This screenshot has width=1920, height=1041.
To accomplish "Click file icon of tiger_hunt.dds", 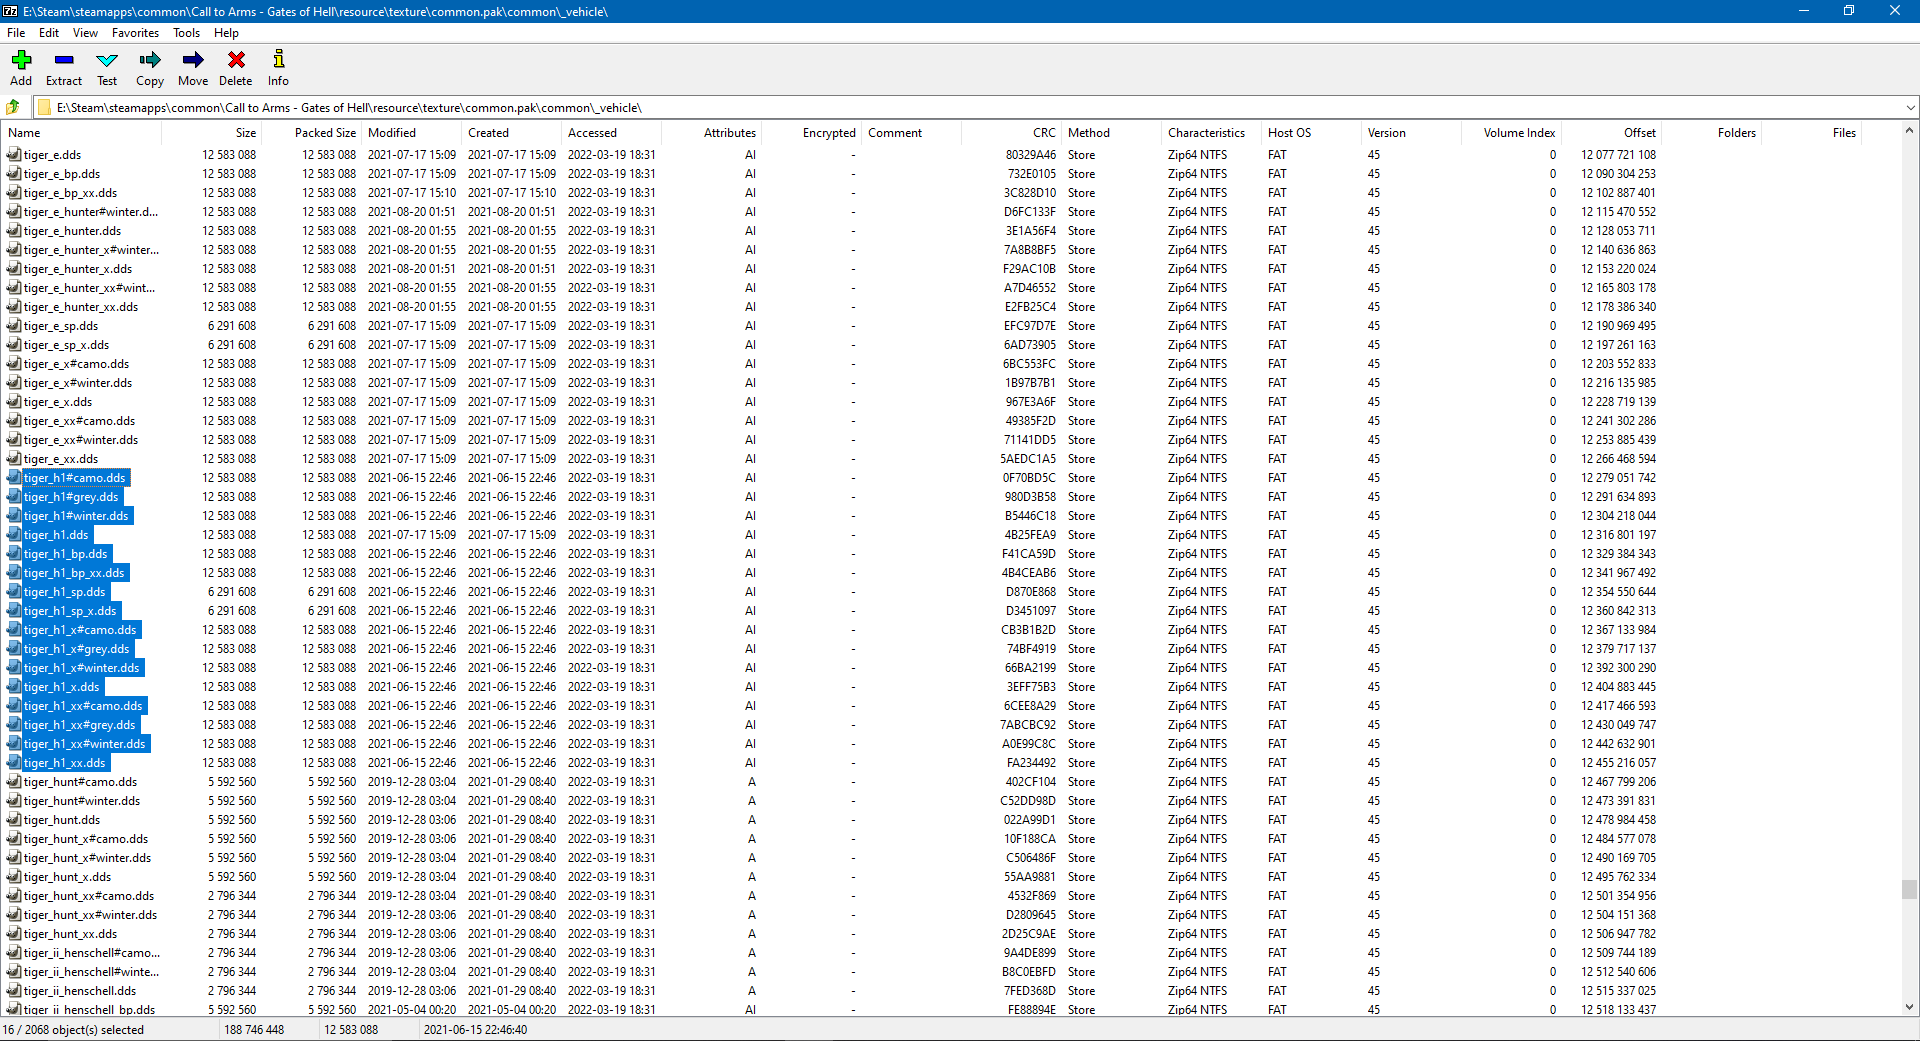I will click(14, 820).
